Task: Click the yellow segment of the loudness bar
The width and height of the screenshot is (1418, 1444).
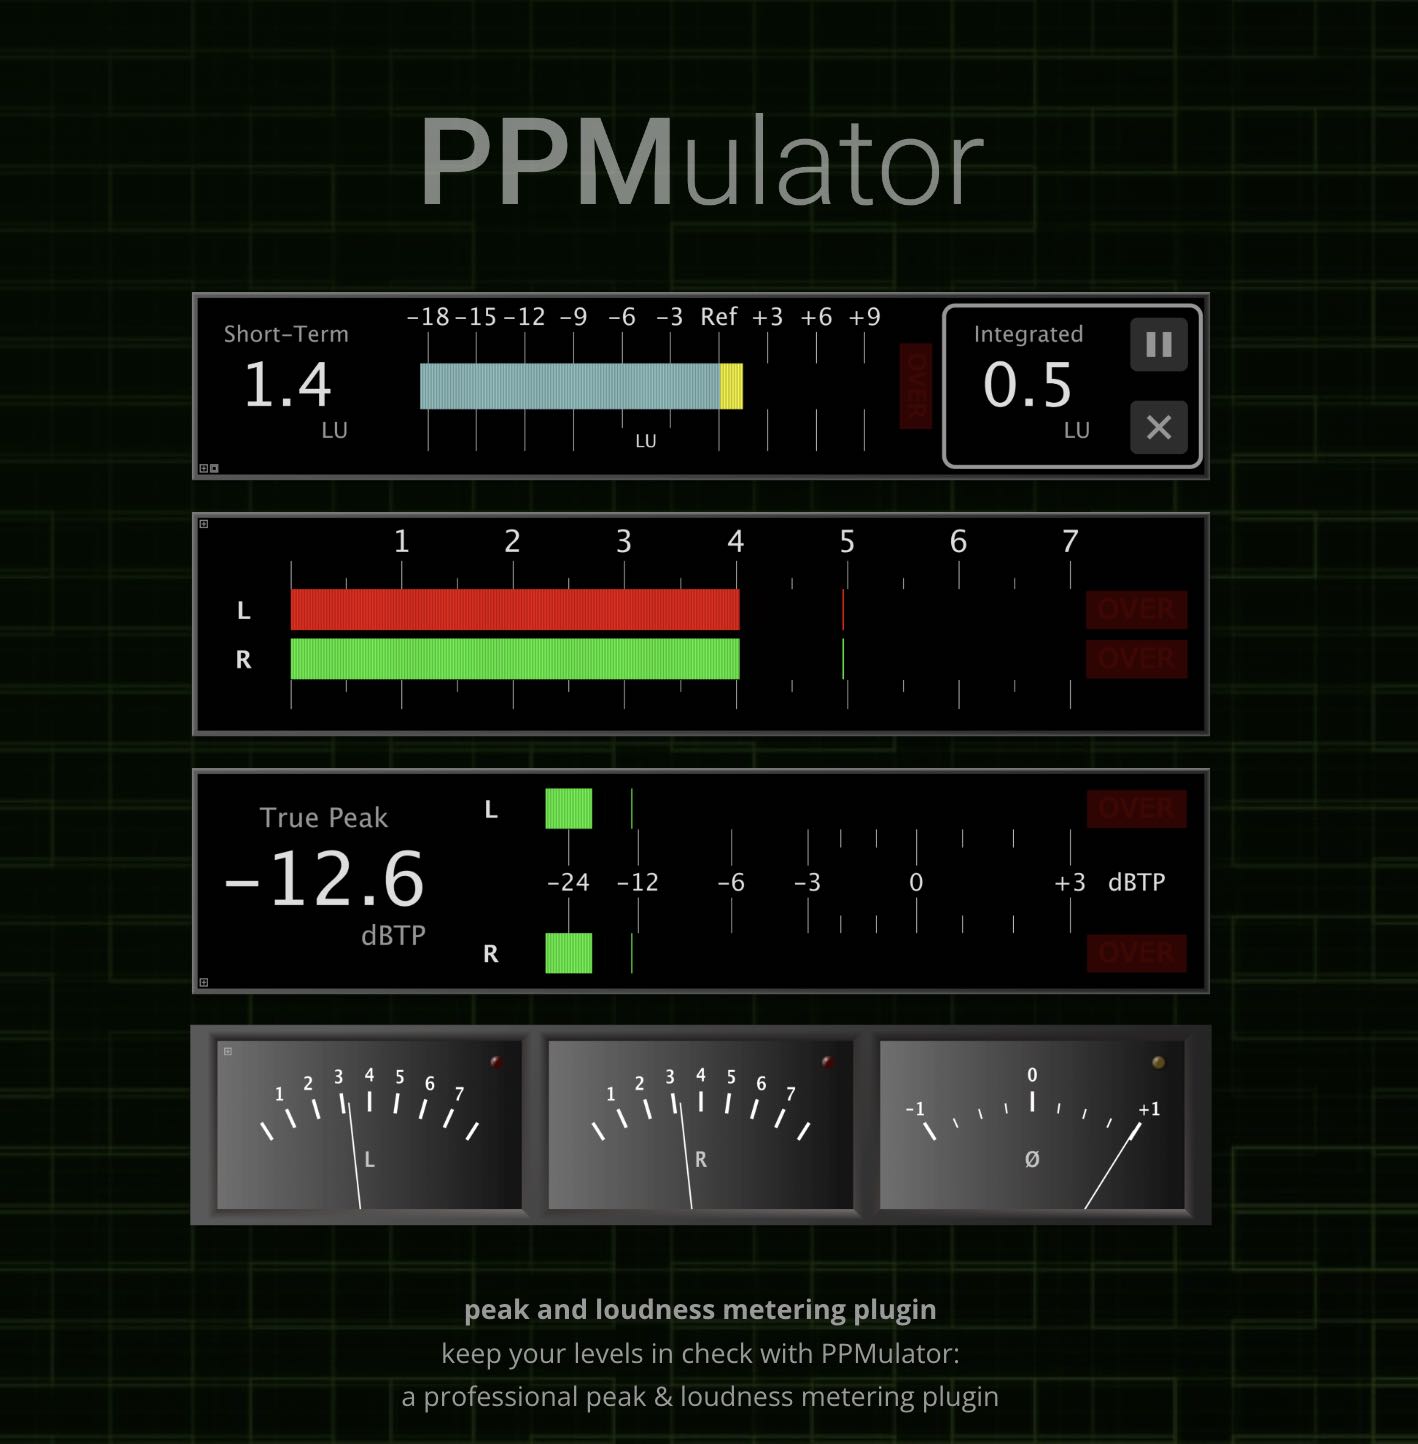Action: coord(731,386)
